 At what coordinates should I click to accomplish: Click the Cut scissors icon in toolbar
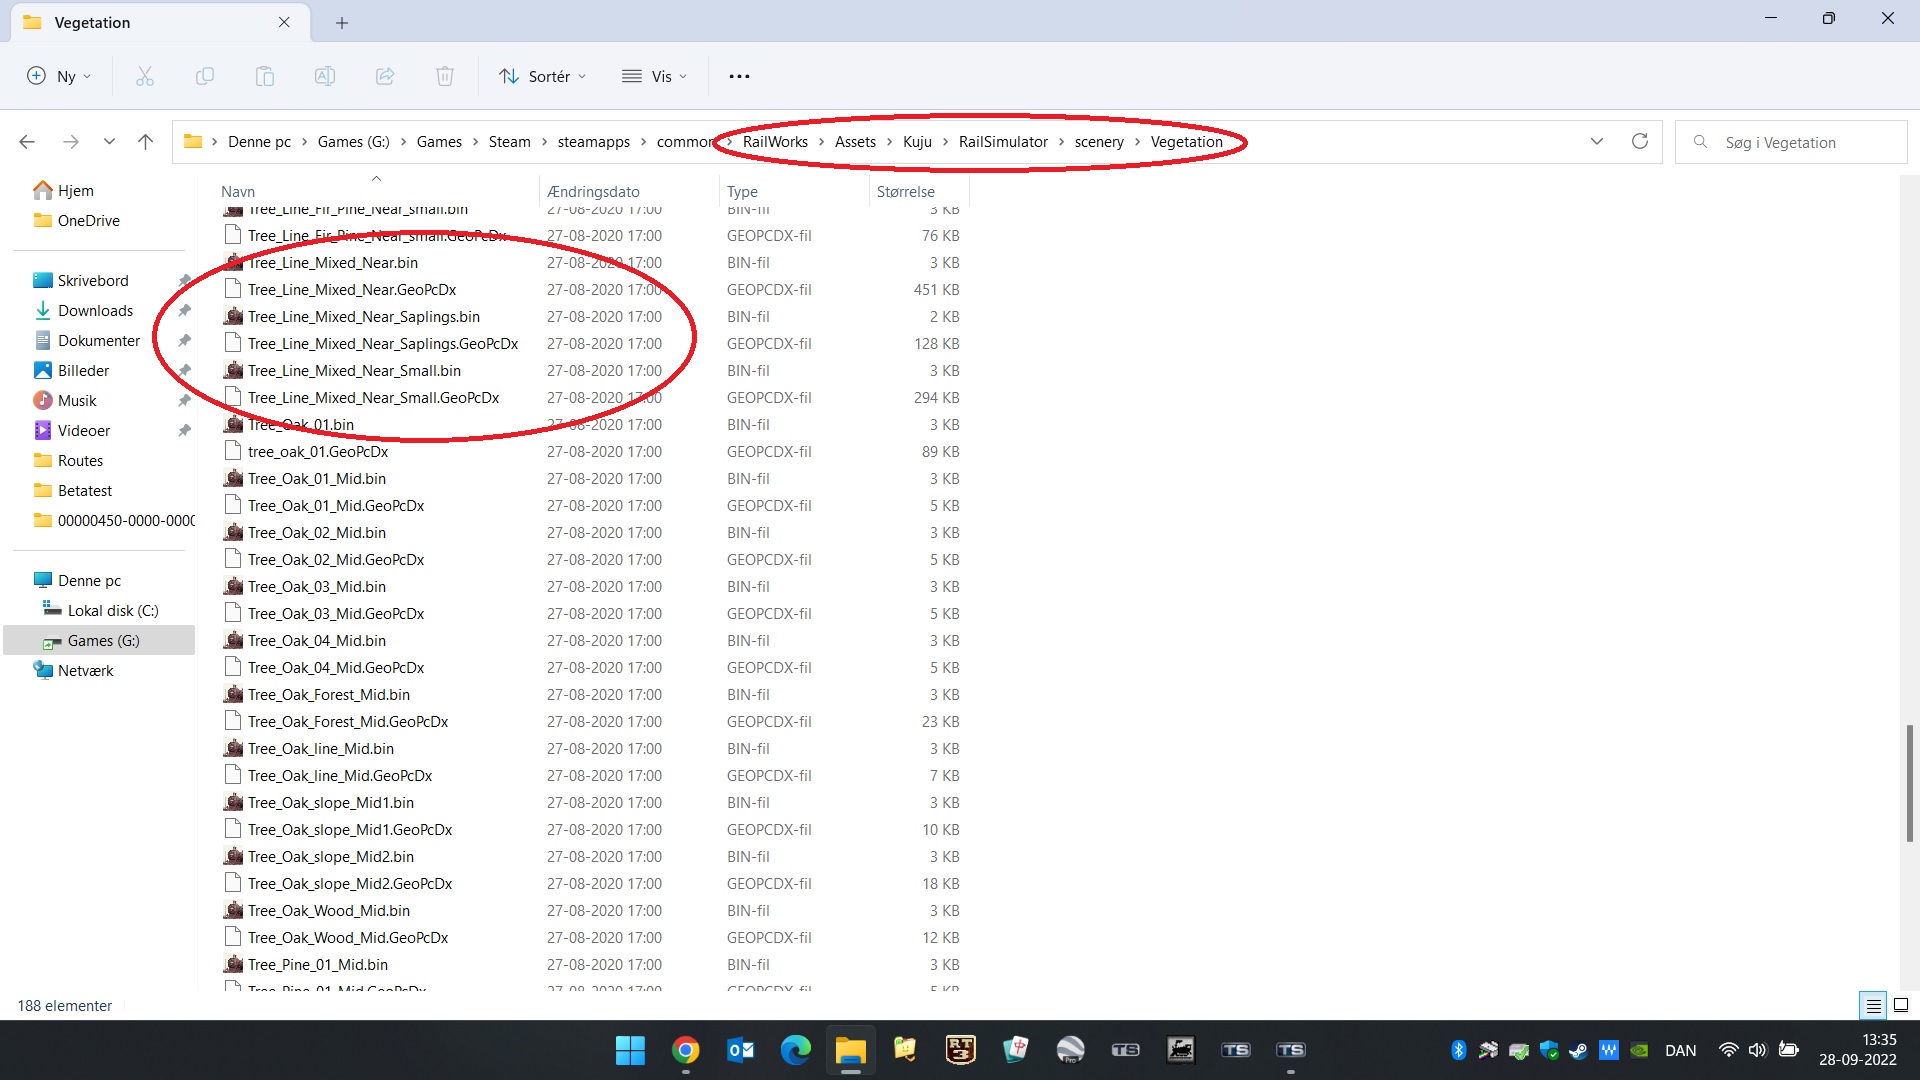[145, 76]
